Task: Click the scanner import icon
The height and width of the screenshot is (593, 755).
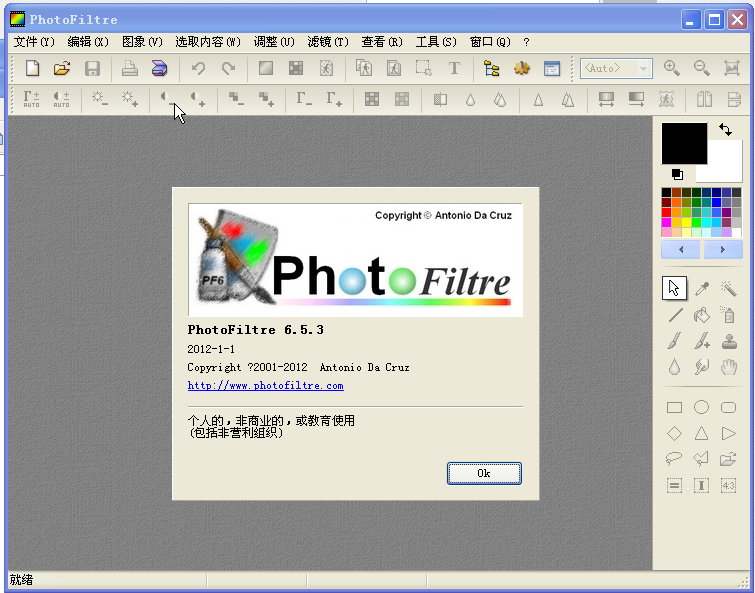Action: pyautogui.click(x=159, y=68)
